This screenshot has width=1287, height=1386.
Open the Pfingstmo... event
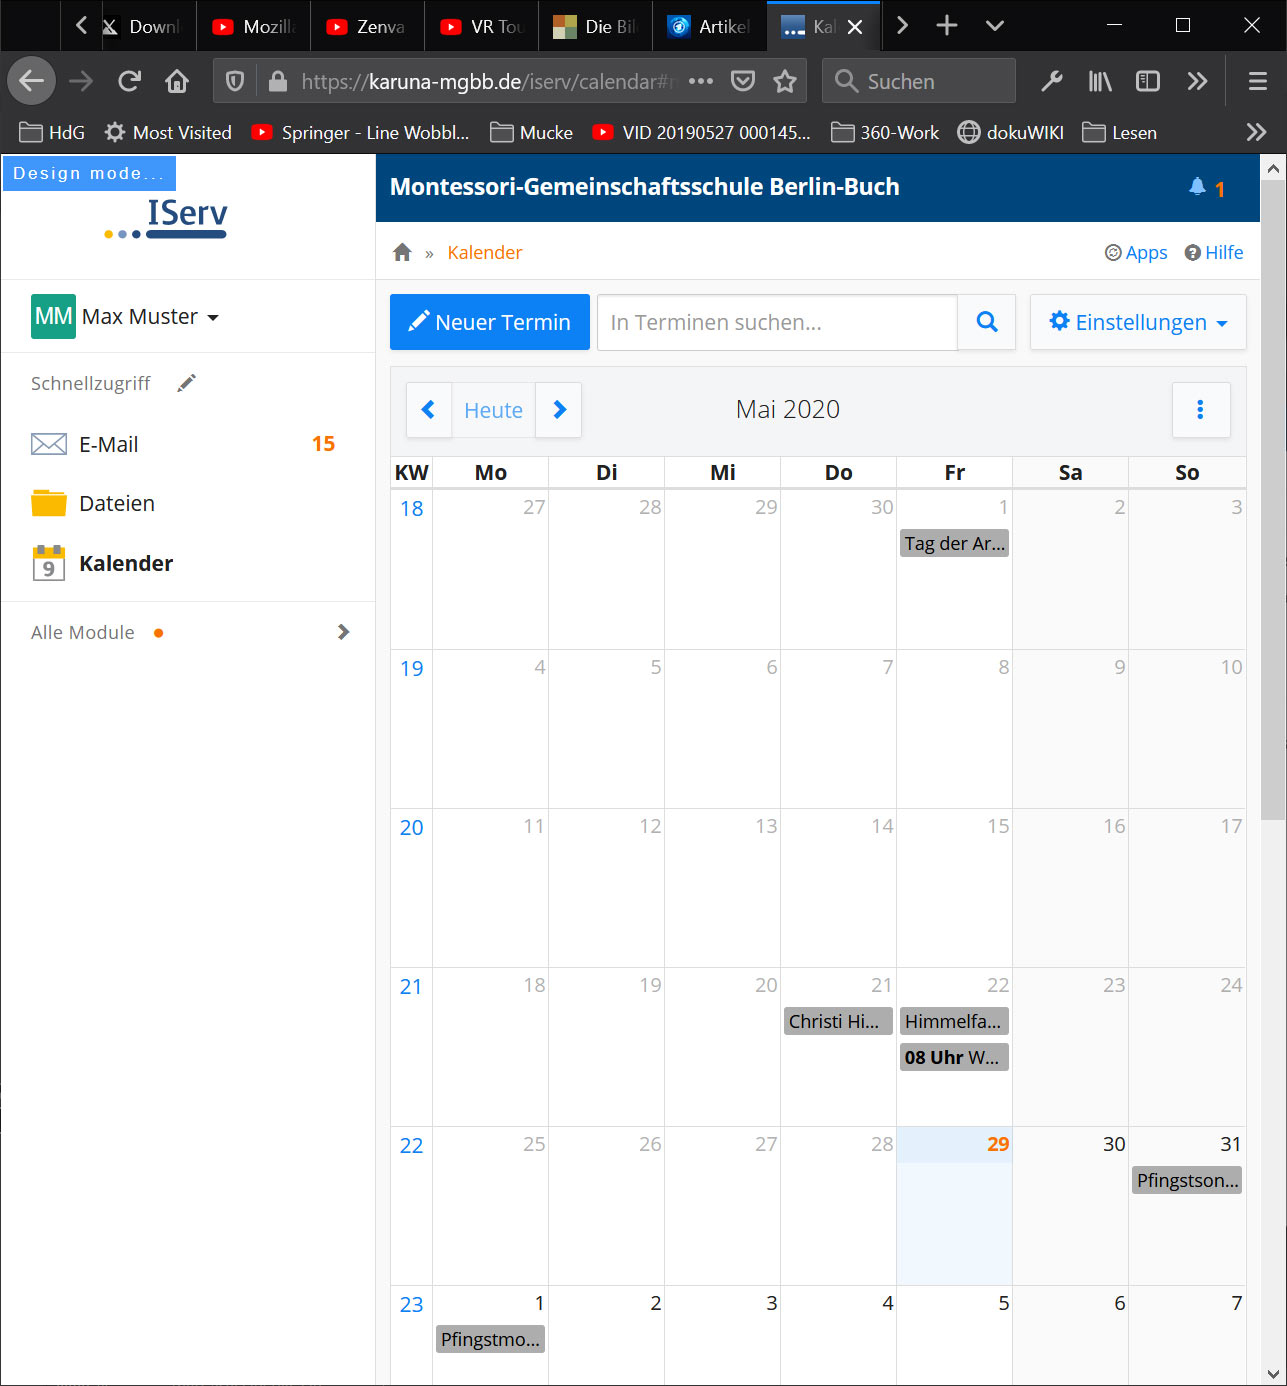click(x=490, y=1339)
